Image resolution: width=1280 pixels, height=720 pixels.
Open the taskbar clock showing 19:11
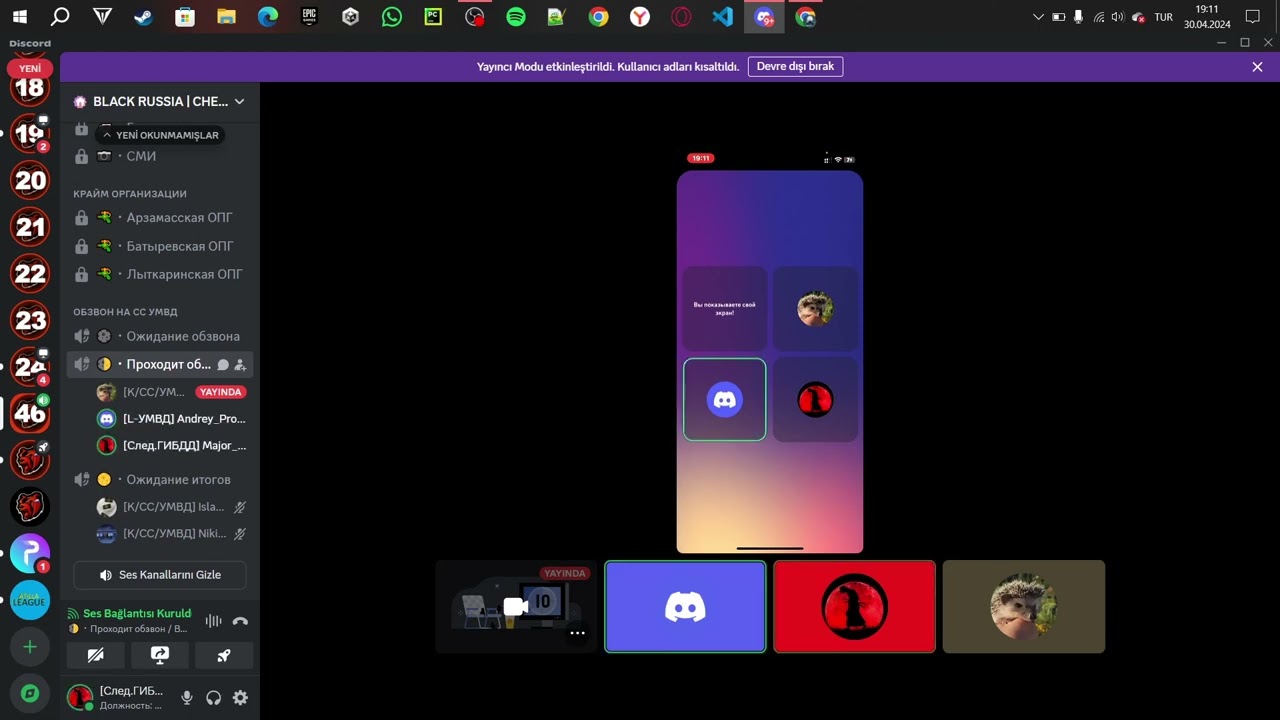[x=1206, y=17]
